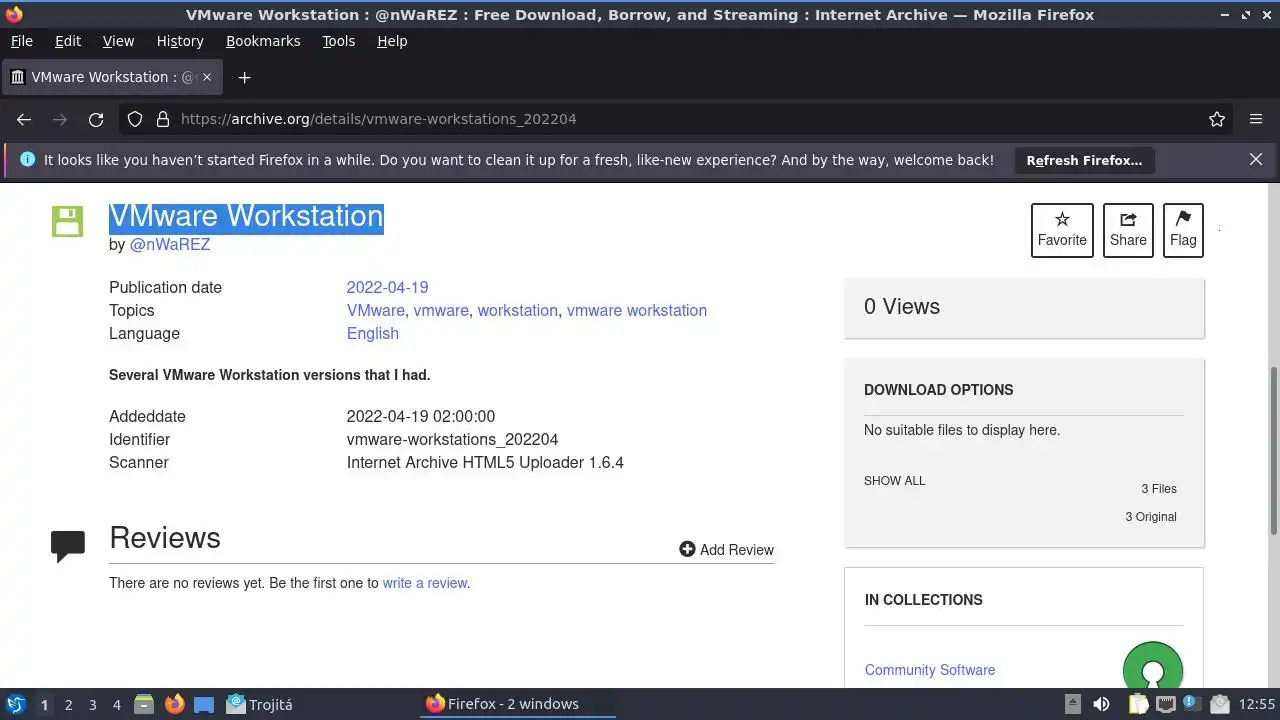This screenshot has width=1280, height=720.
Task: Click the removable media eject tray icon
Action: [x=1072, y=704]
